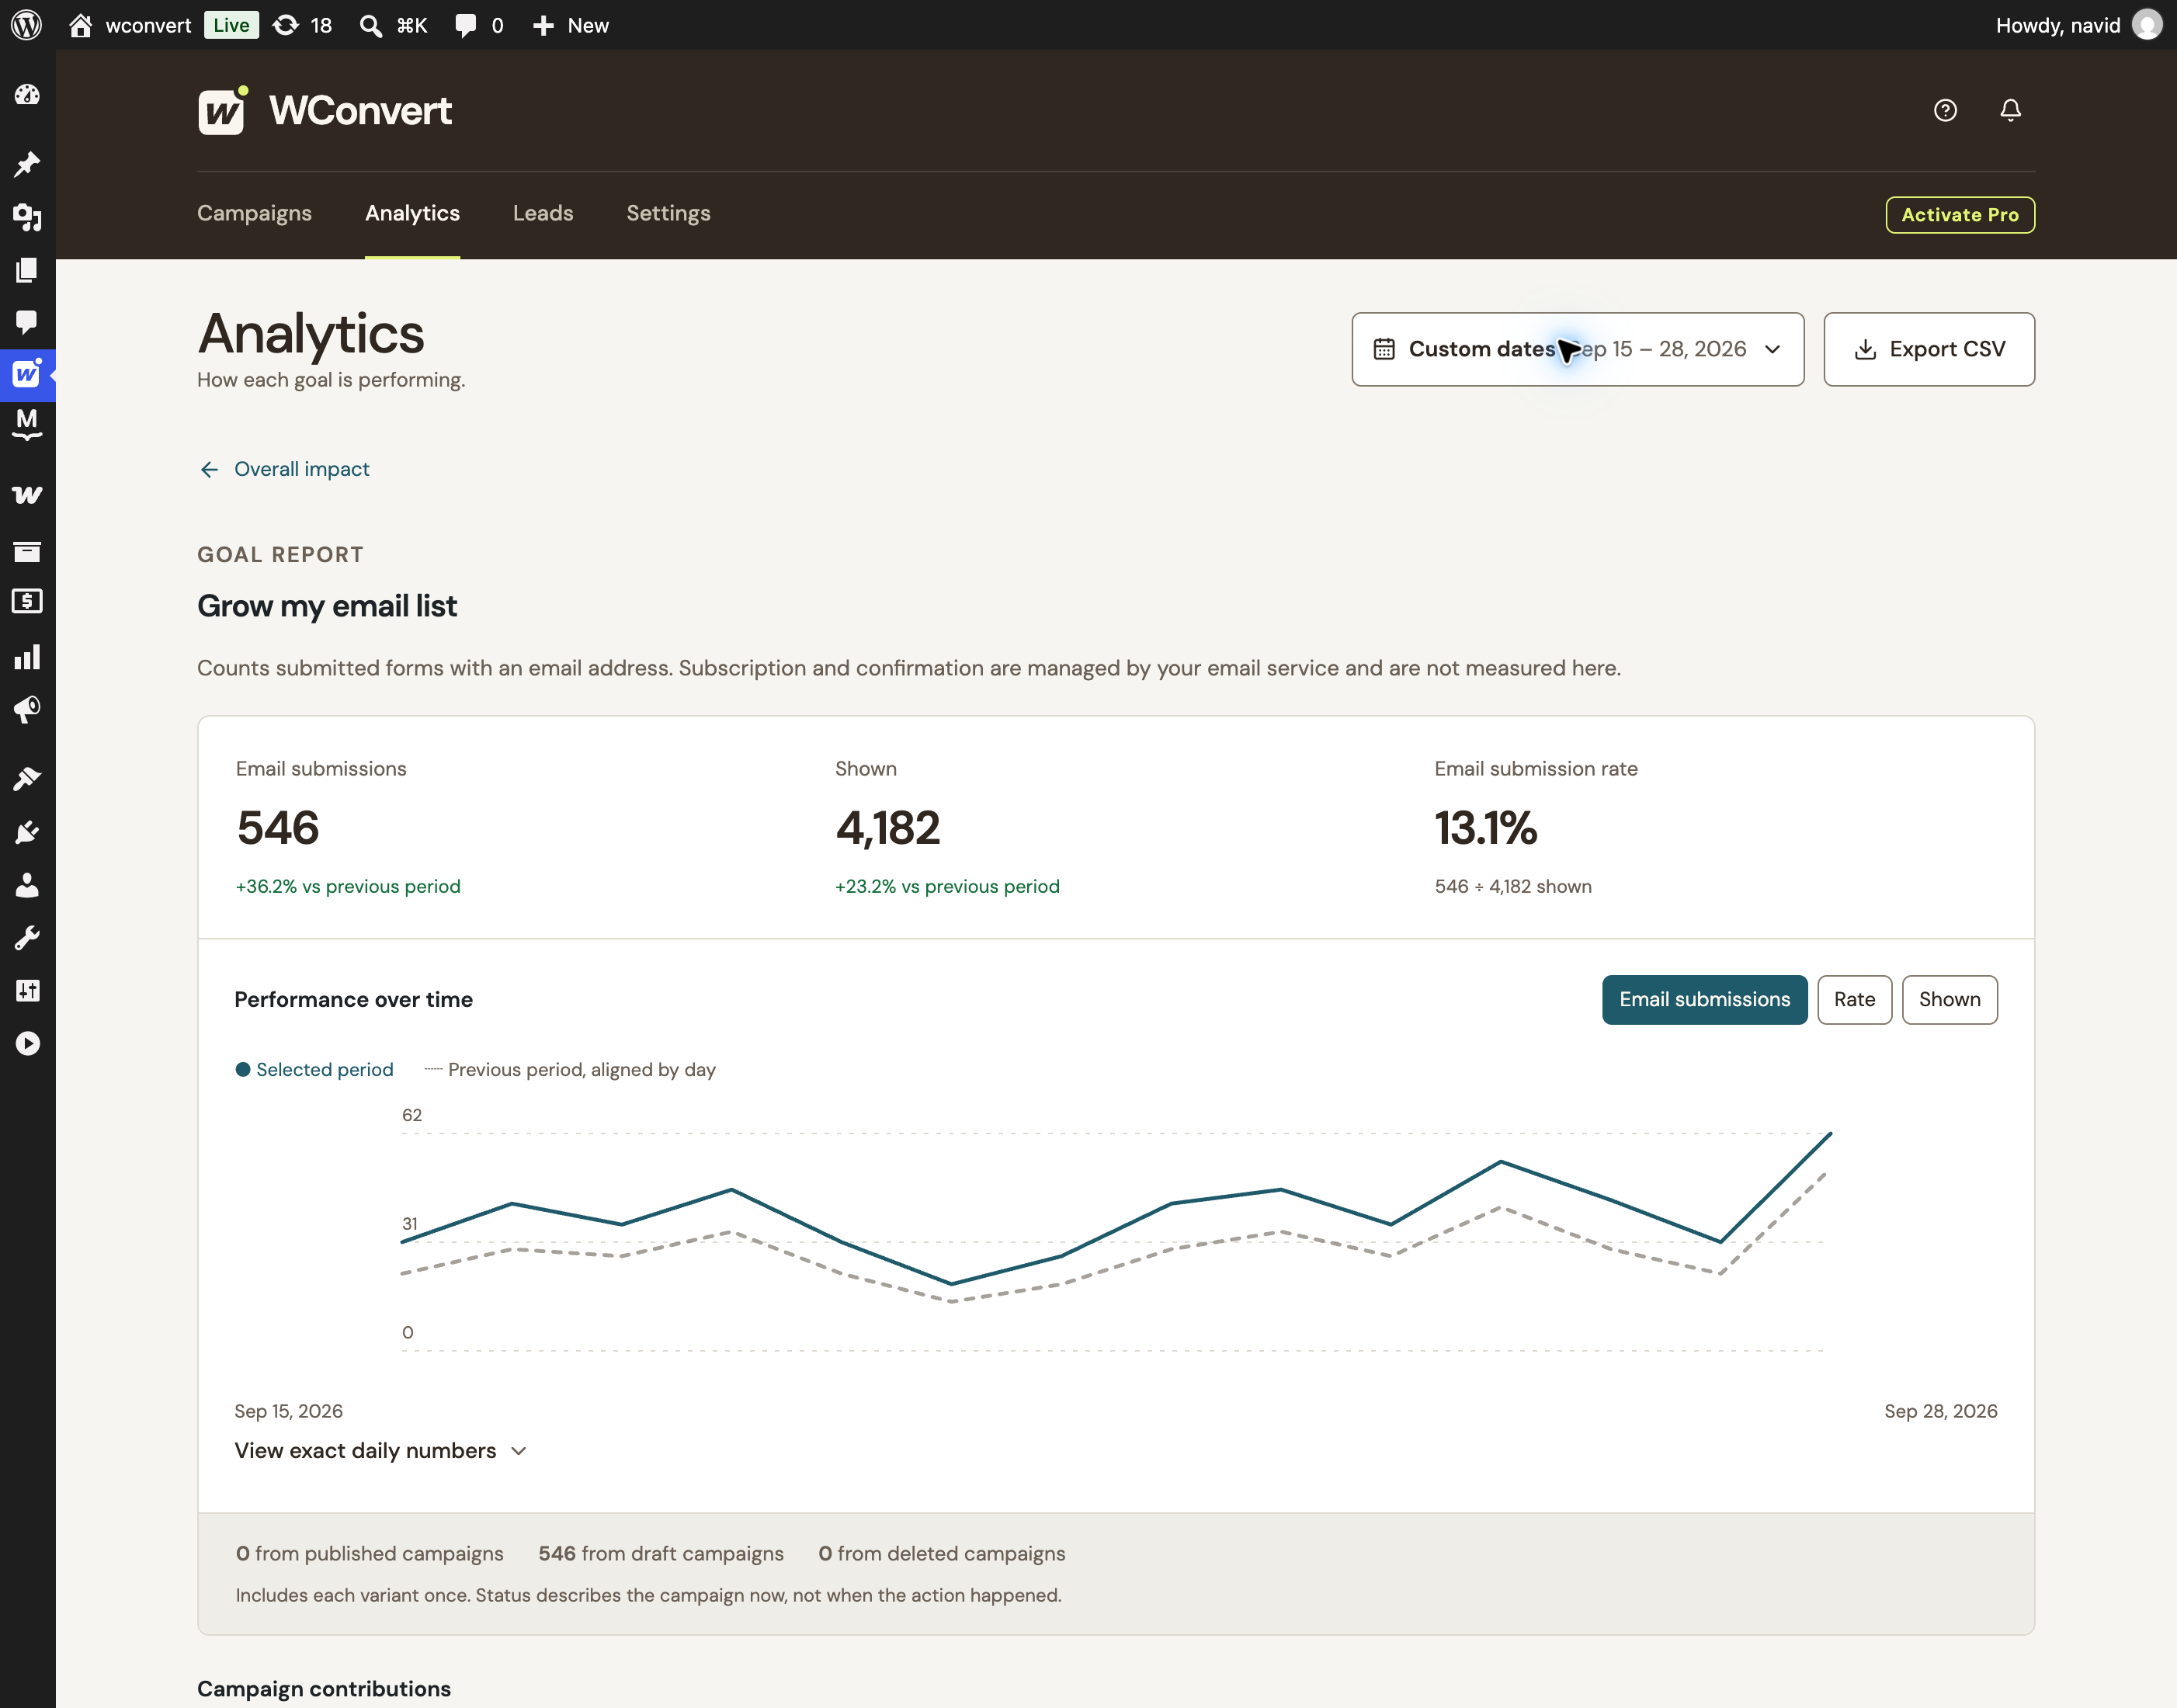Open Products archive box sidebar icon
This screenshot has width=2177, height=1708.
[x=27, y=551]
